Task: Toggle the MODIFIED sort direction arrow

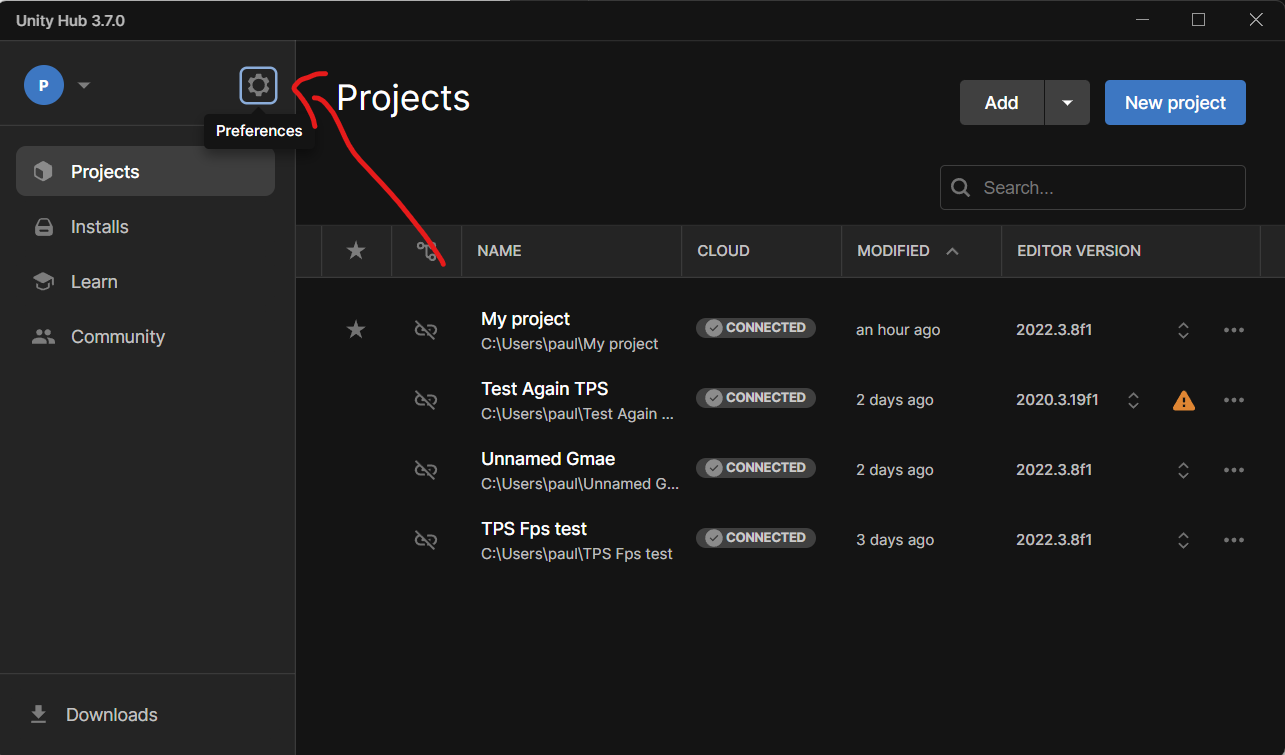Action: (952, 251)
